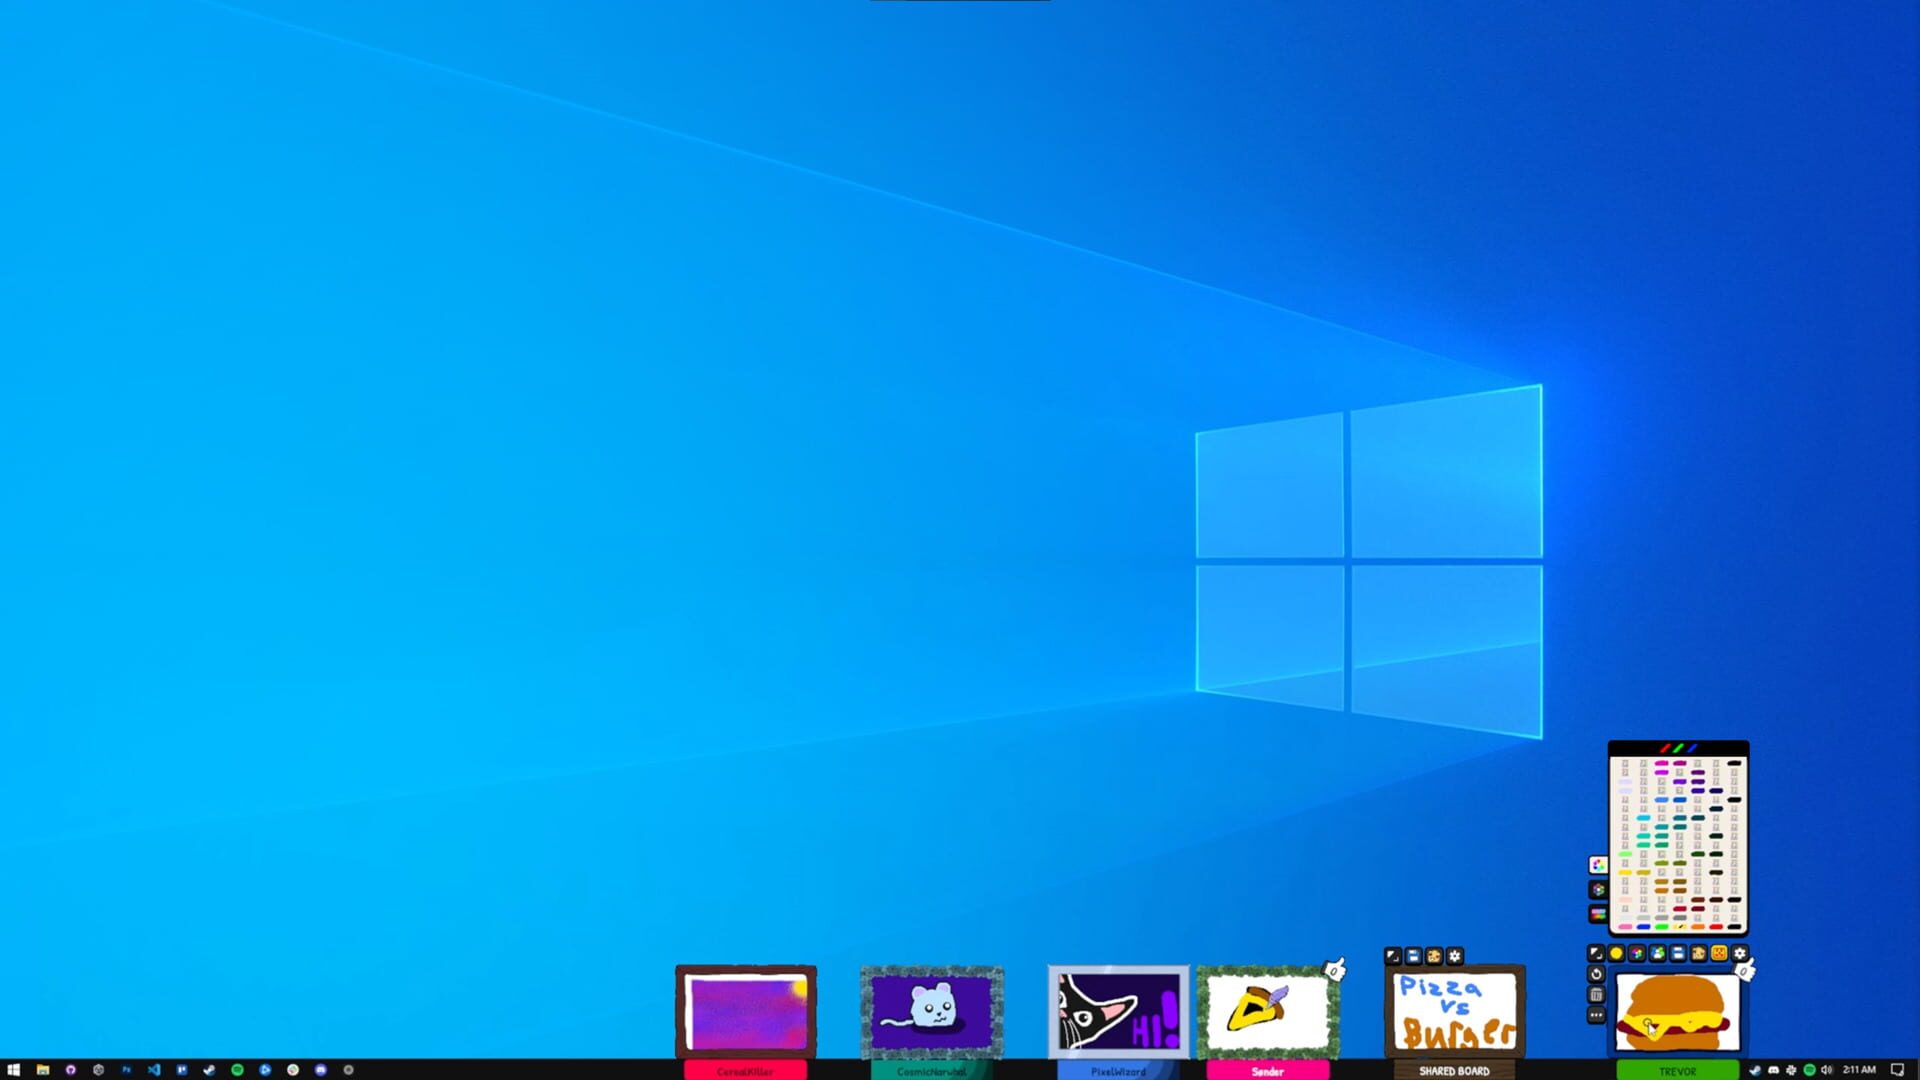Image resolution: width=1920 pixels, height=1080 pixels.
Task: Open Photoshop from the taskbar
Action: point(126,1069)
